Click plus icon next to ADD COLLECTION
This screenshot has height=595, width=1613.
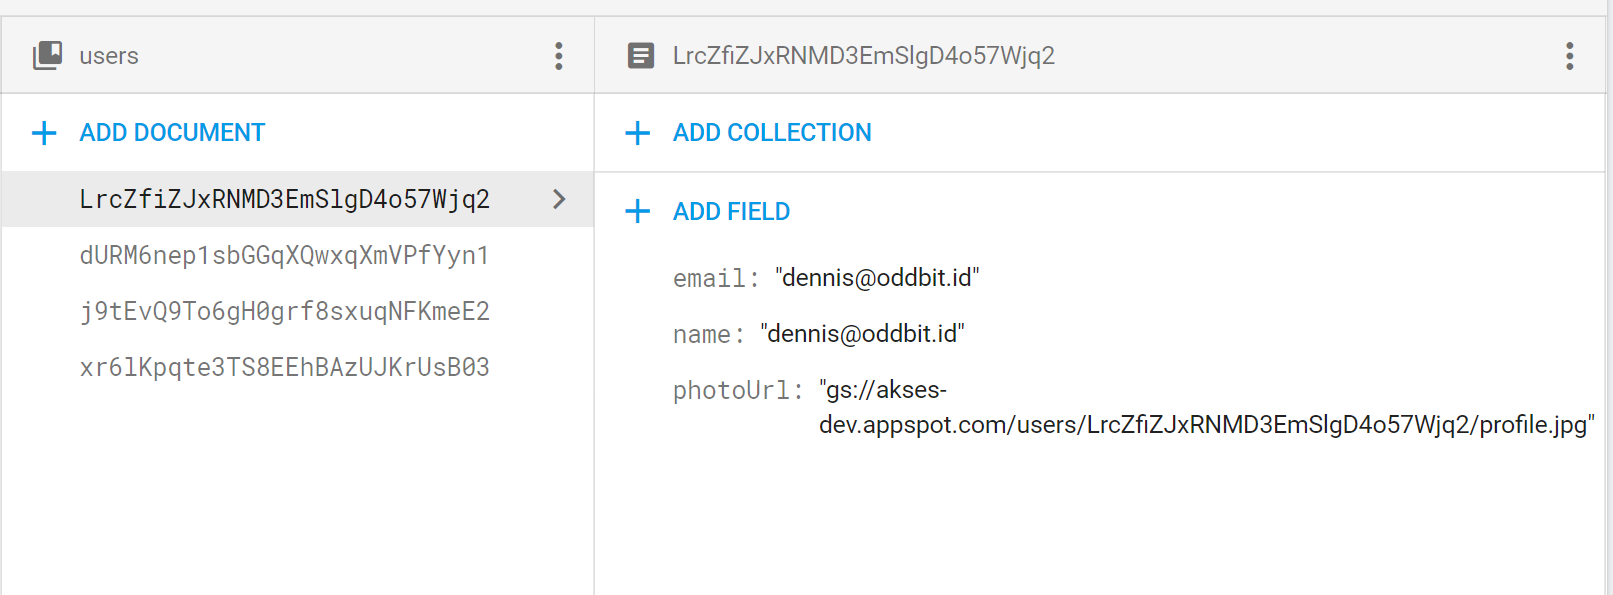click(x=638, y=133)
